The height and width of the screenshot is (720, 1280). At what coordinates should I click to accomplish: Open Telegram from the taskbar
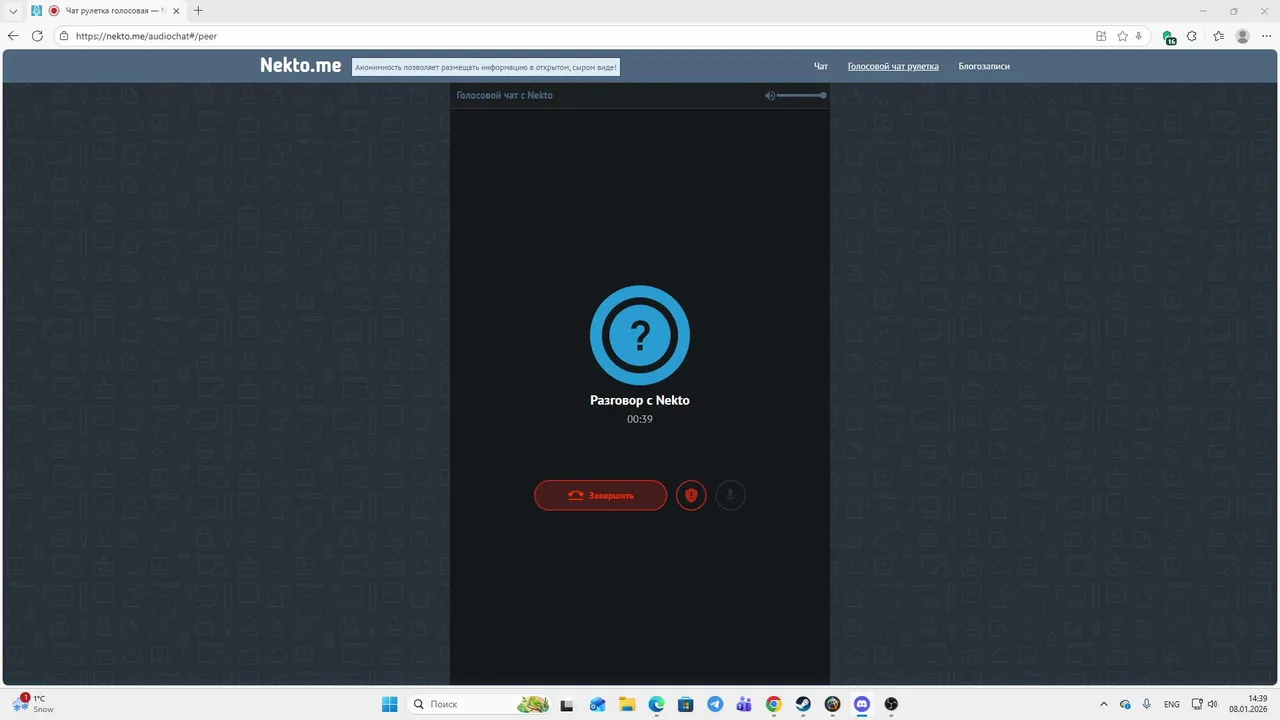(x=715, y=704)
